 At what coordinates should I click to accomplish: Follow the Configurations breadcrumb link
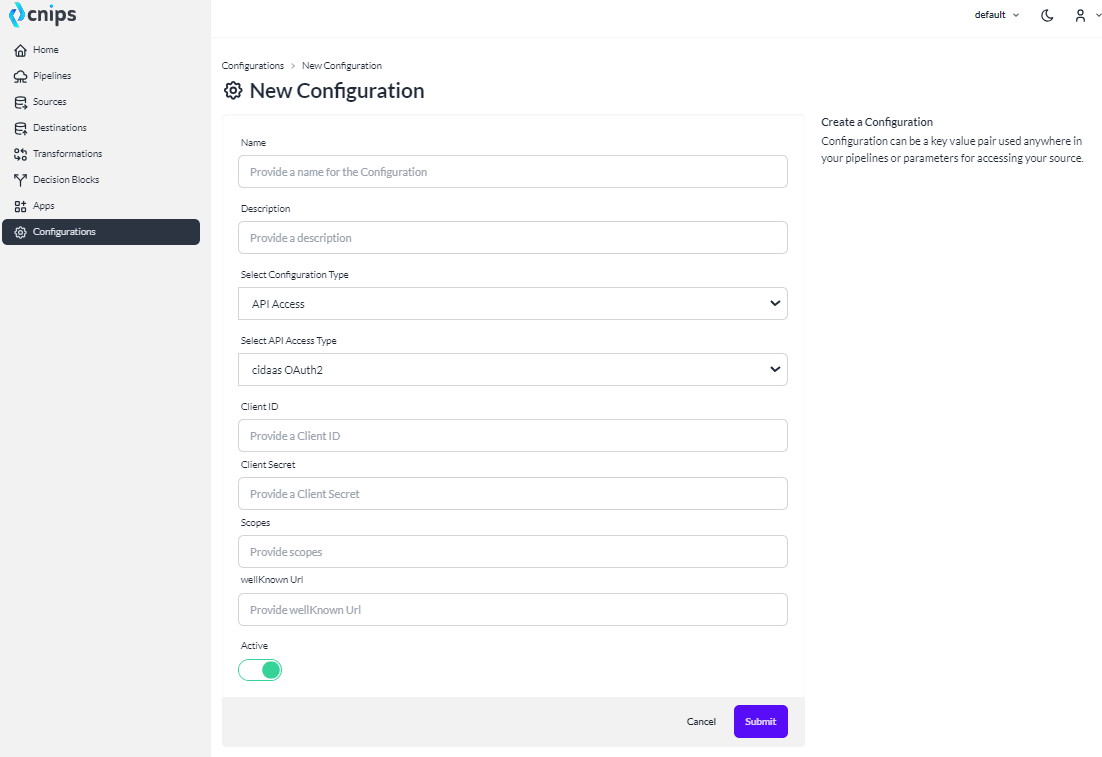[x=253, y=65]
